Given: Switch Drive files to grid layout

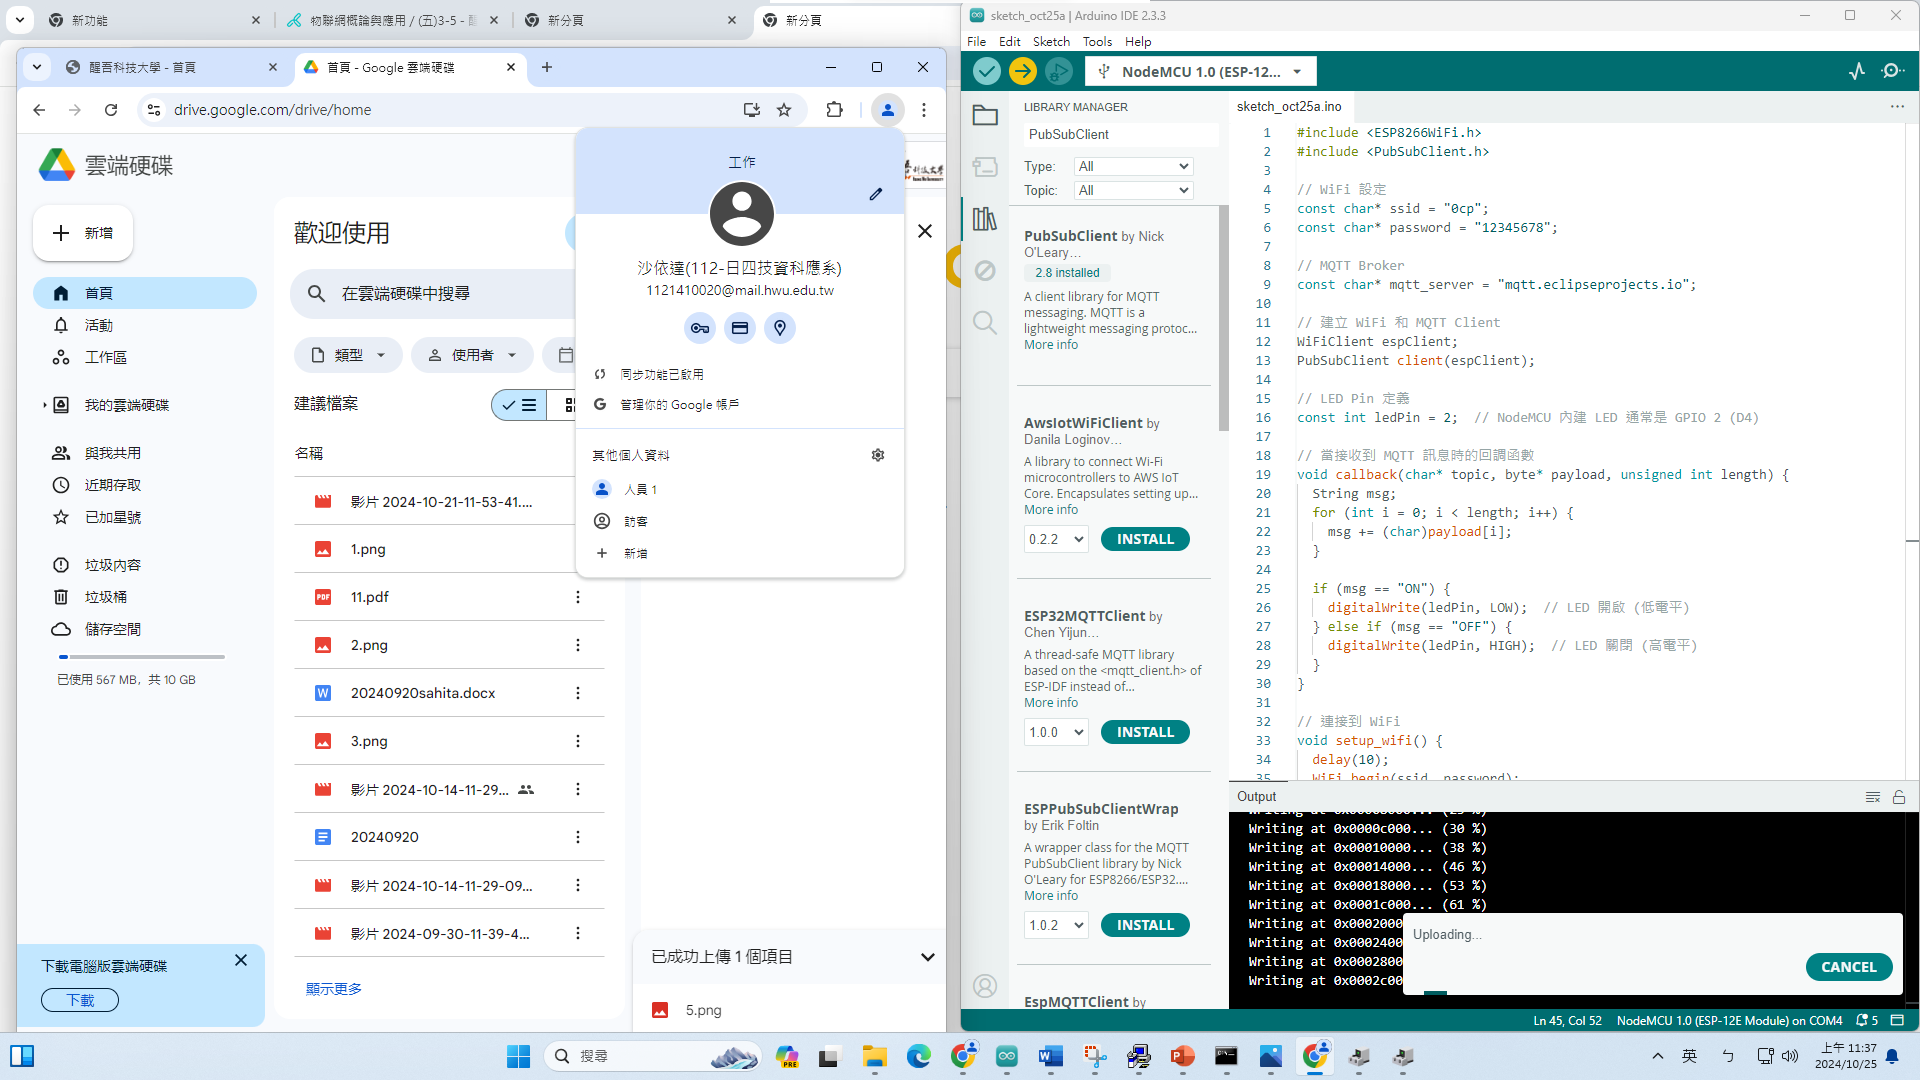Looking at the screenshot, I should point(569,405).
